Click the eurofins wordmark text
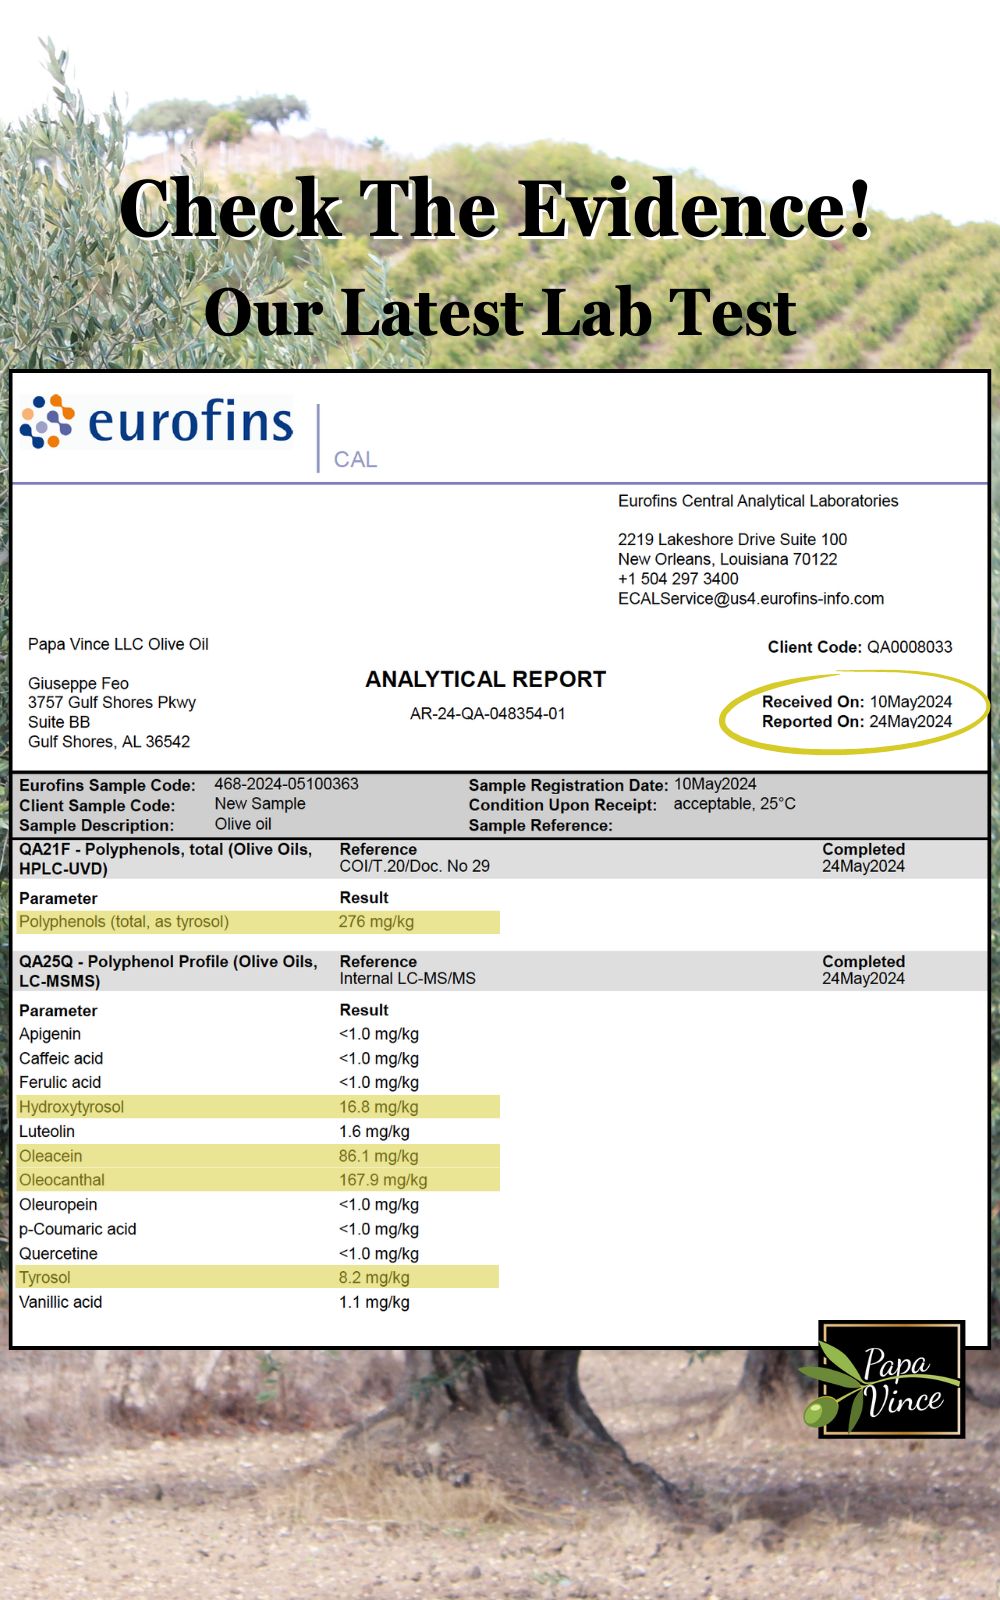This screenshot has width=1000, height=1600. (x=190, y=421)
